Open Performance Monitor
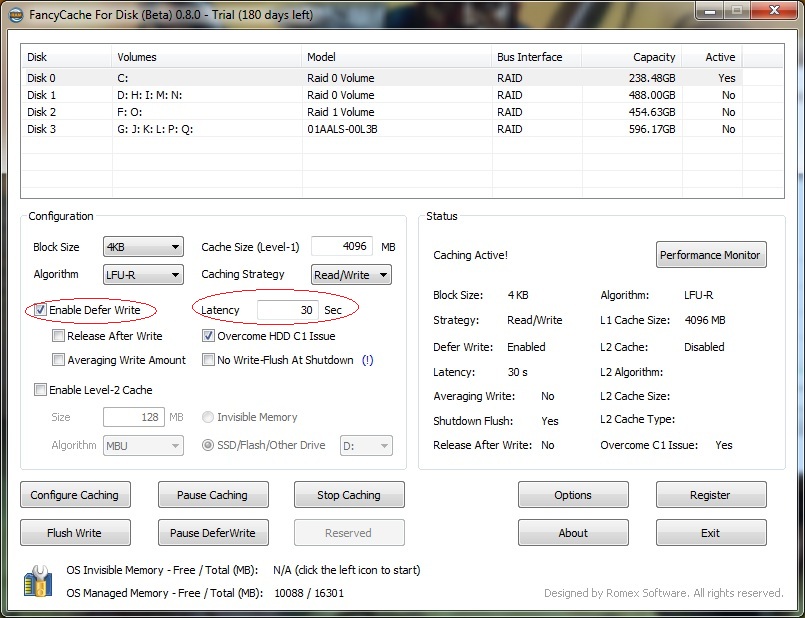This screenshot has width=805, height=618. coord(711,255)
